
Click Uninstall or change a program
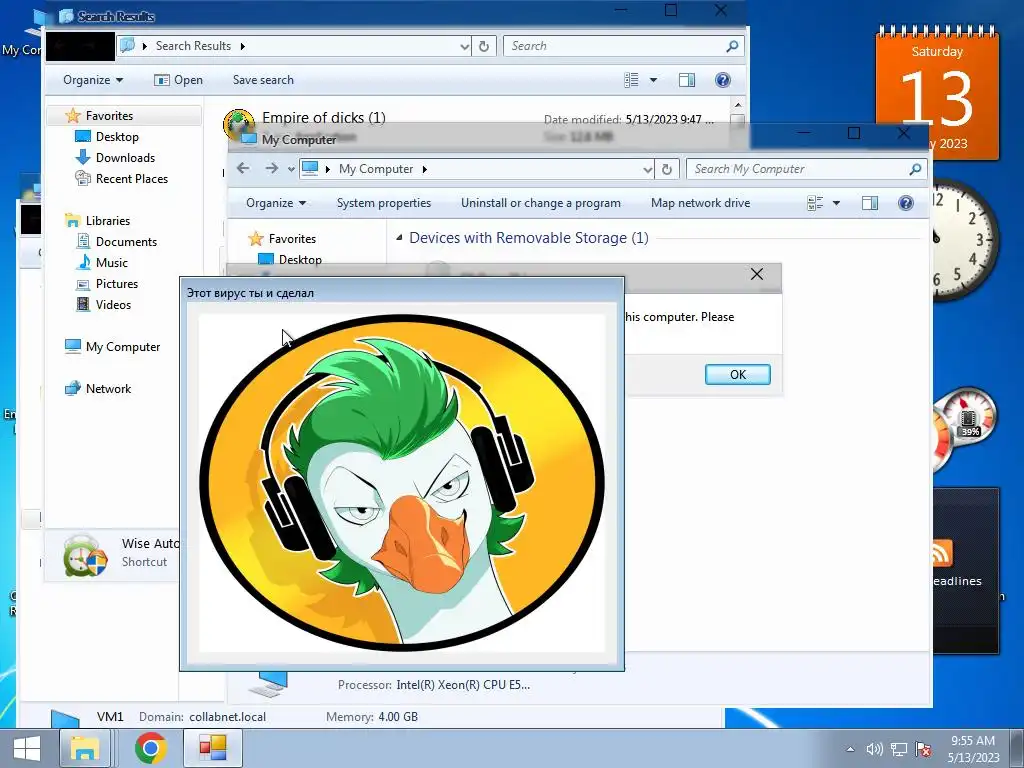pyautogui.click(x=540, y=202)
